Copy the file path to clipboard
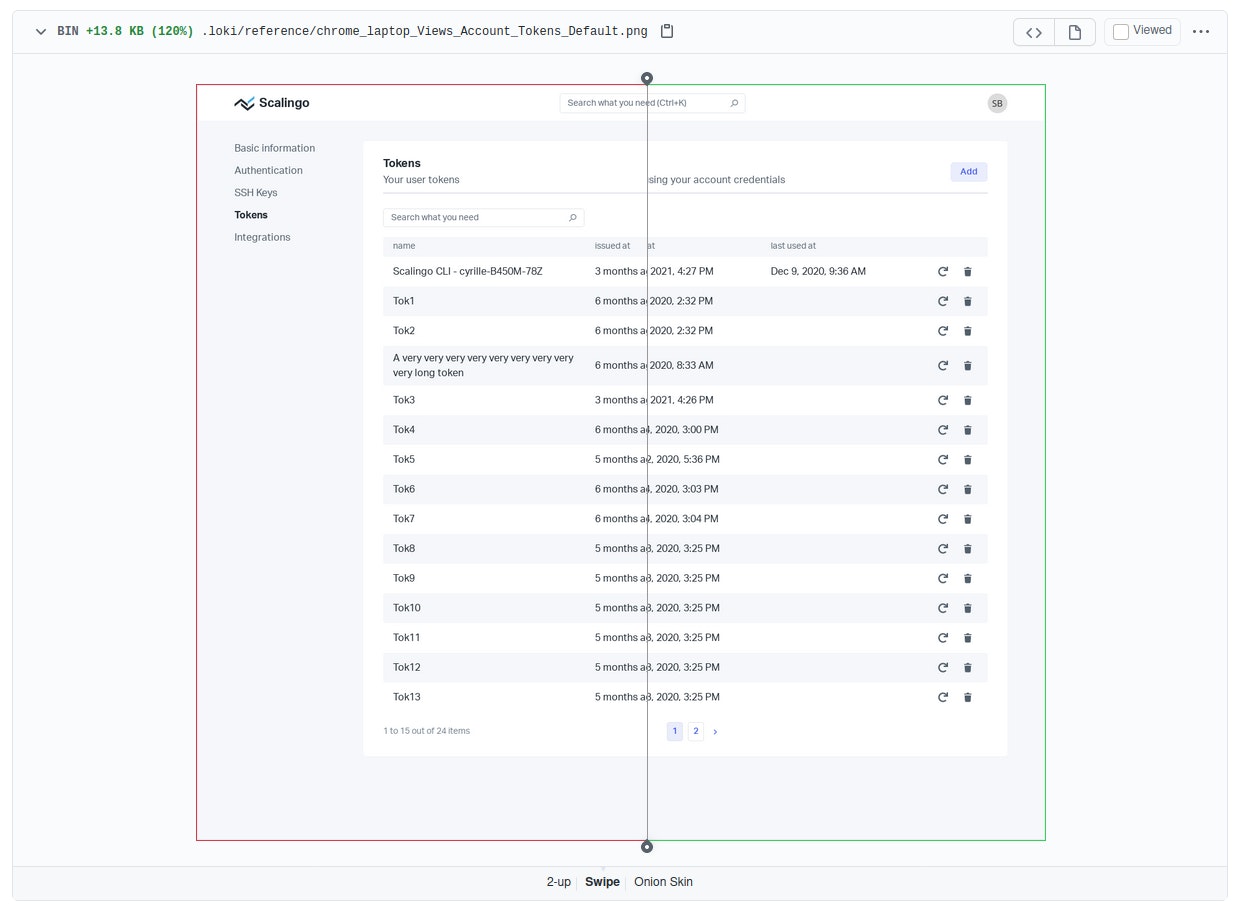The image size is (1244, 908). (x=666, y=31)
